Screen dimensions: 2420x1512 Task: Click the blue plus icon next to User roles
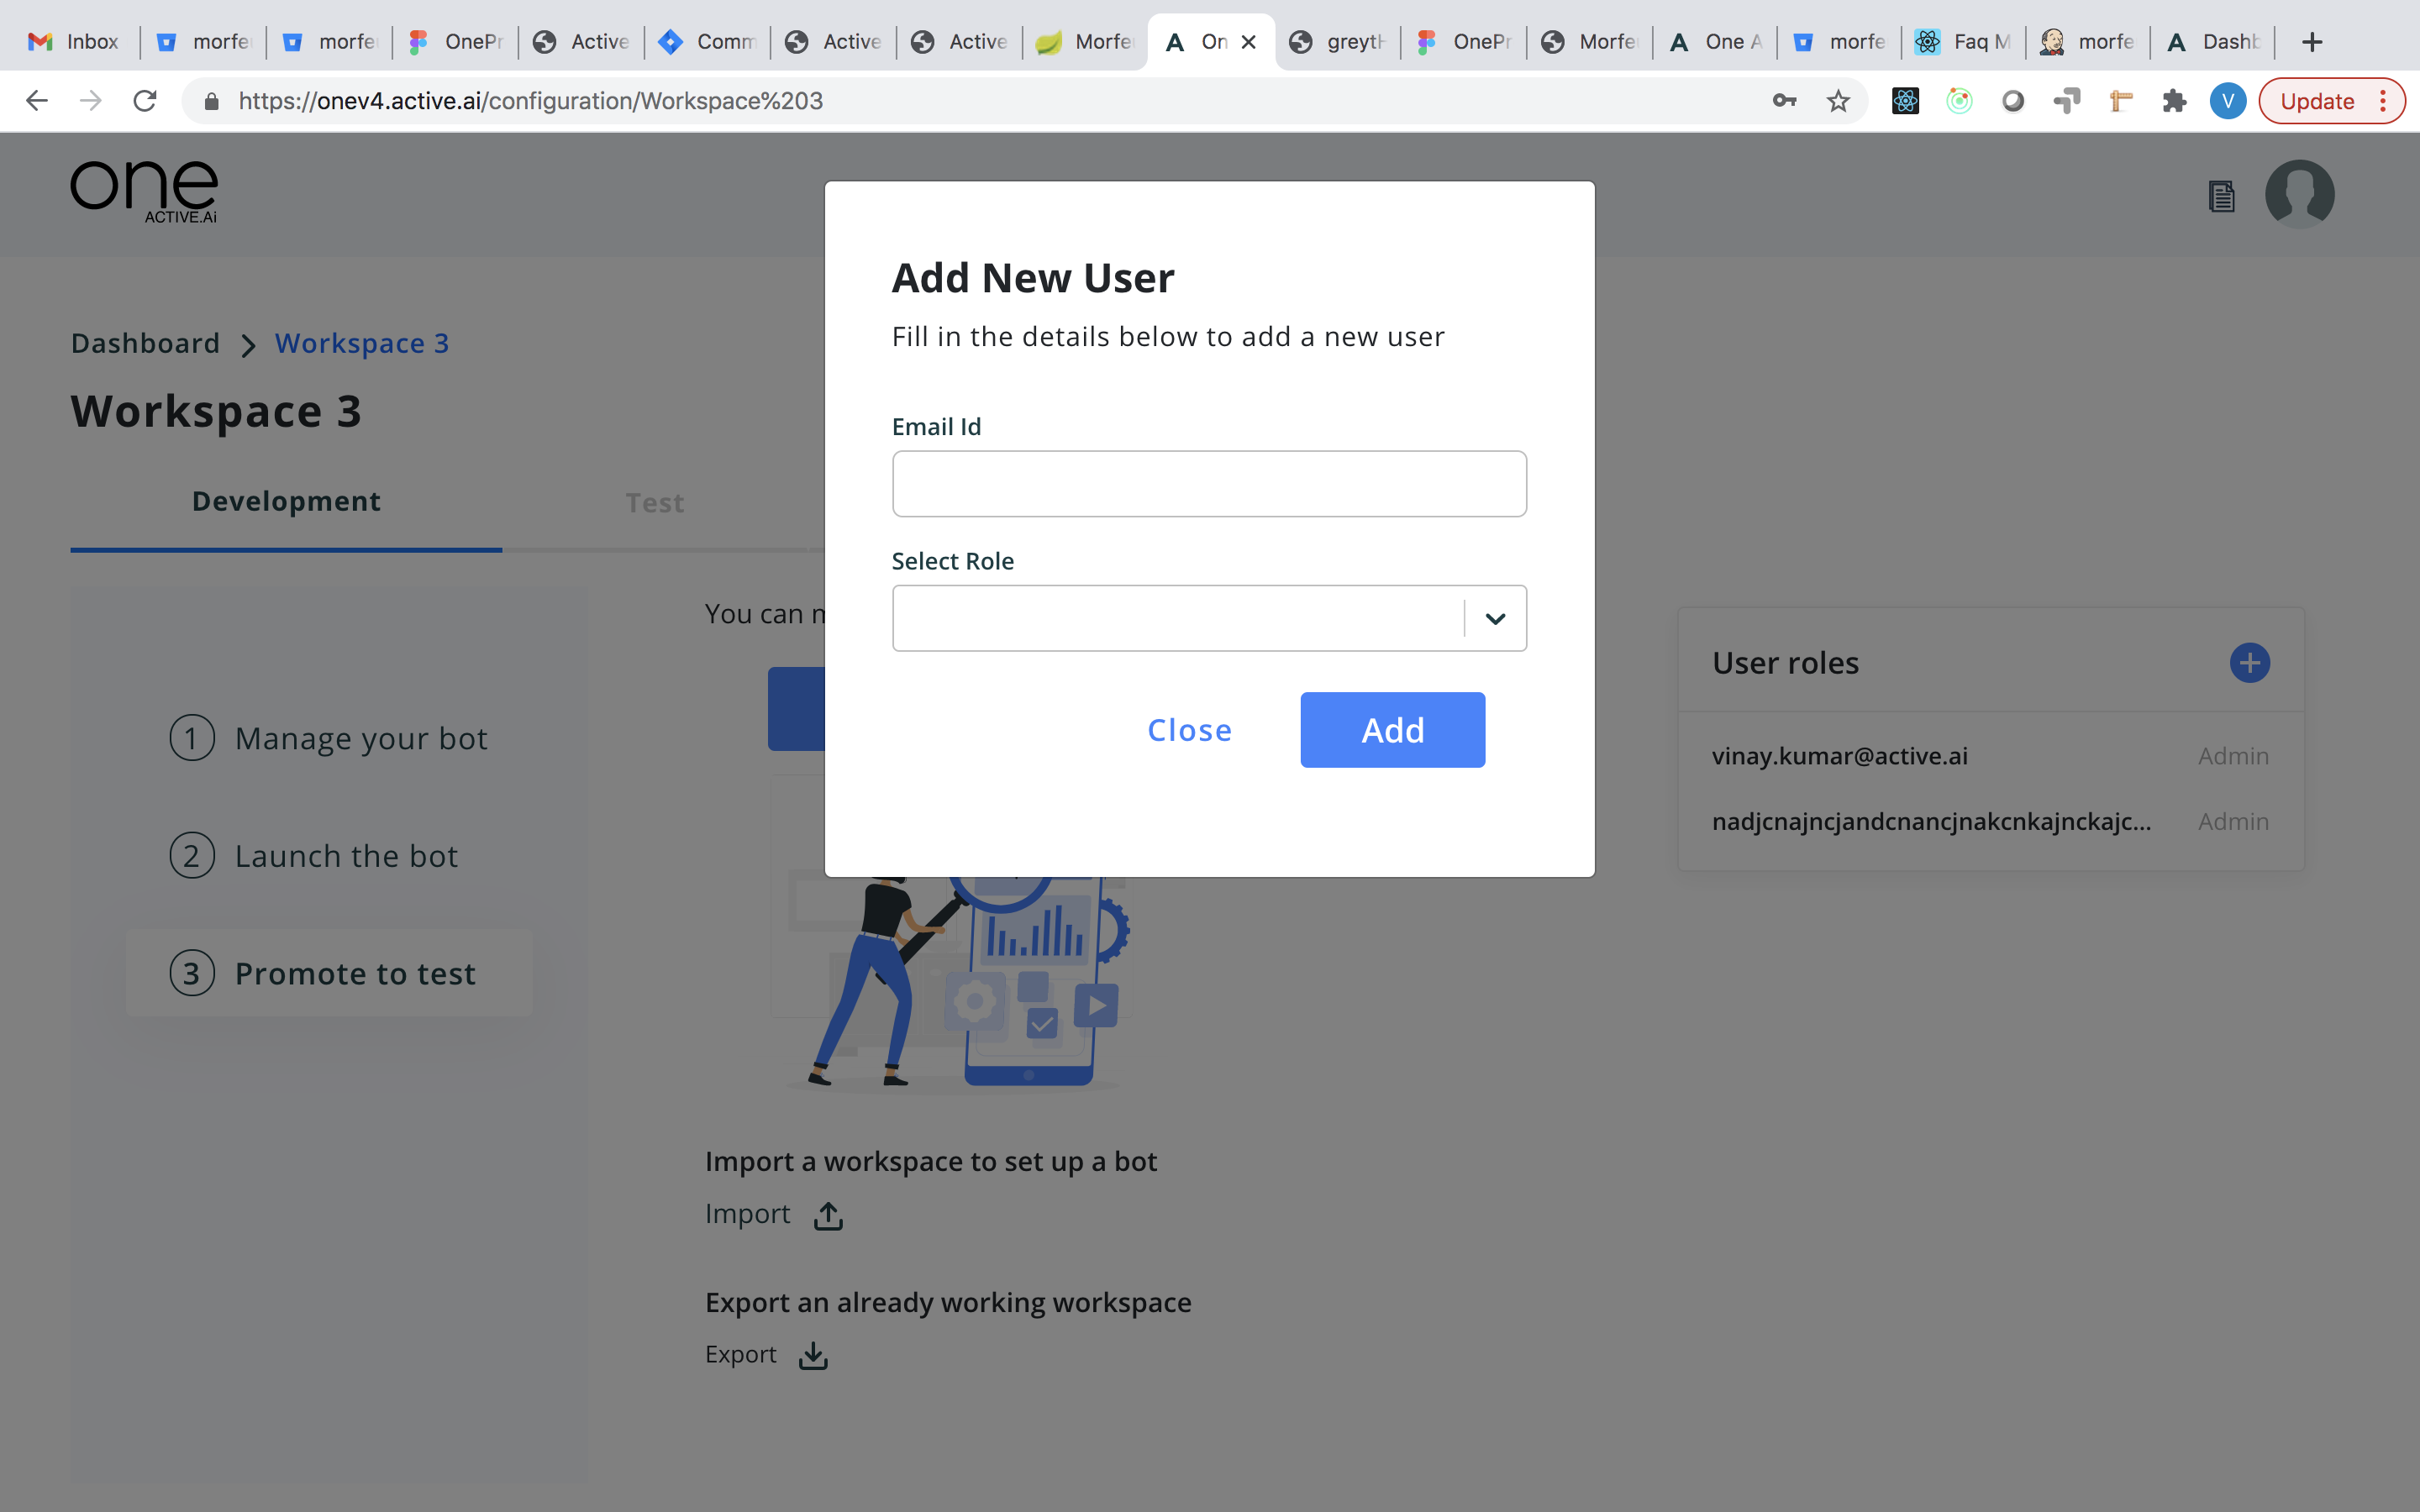2249,662
